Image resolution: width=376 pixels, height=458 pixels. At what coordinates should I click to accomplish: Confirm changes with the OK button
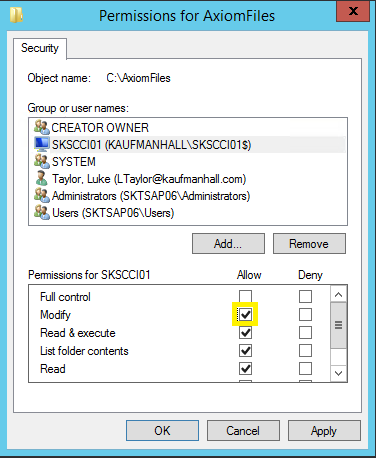pyautogui.click(x=162, y=430)
